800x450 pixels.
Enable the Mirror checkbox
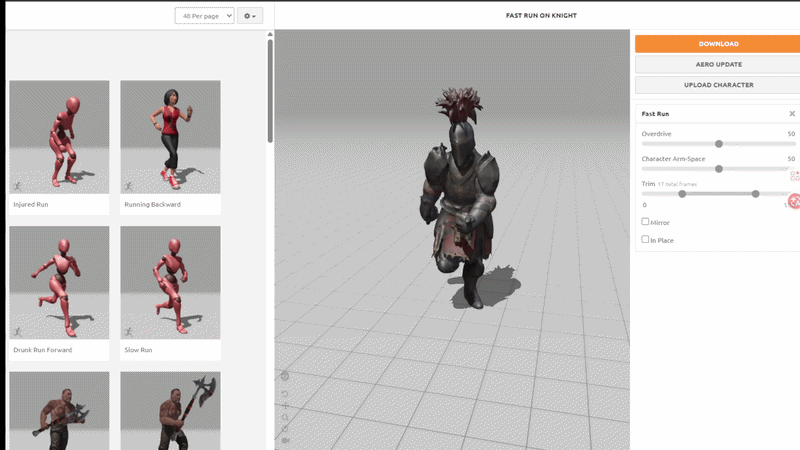[645, 221]
